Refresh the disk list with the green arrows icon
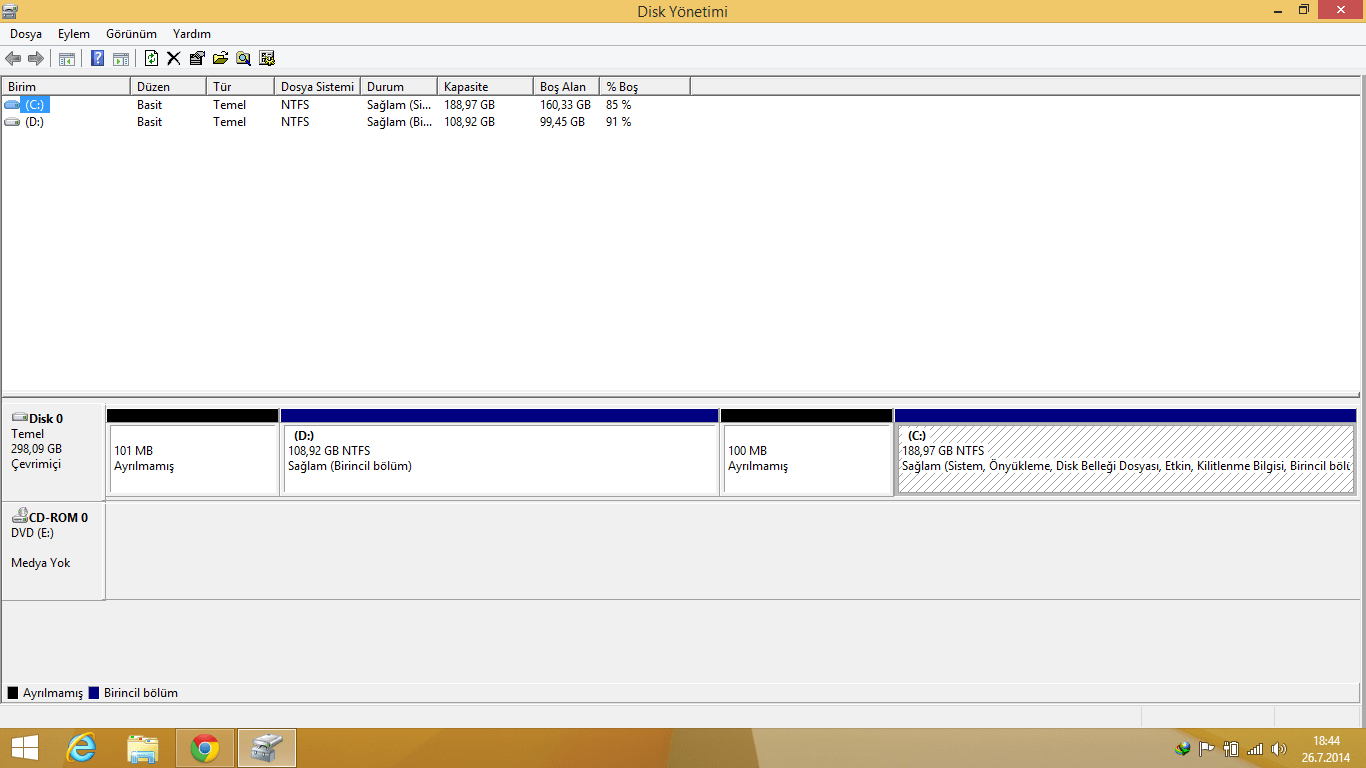 point(152,59)
